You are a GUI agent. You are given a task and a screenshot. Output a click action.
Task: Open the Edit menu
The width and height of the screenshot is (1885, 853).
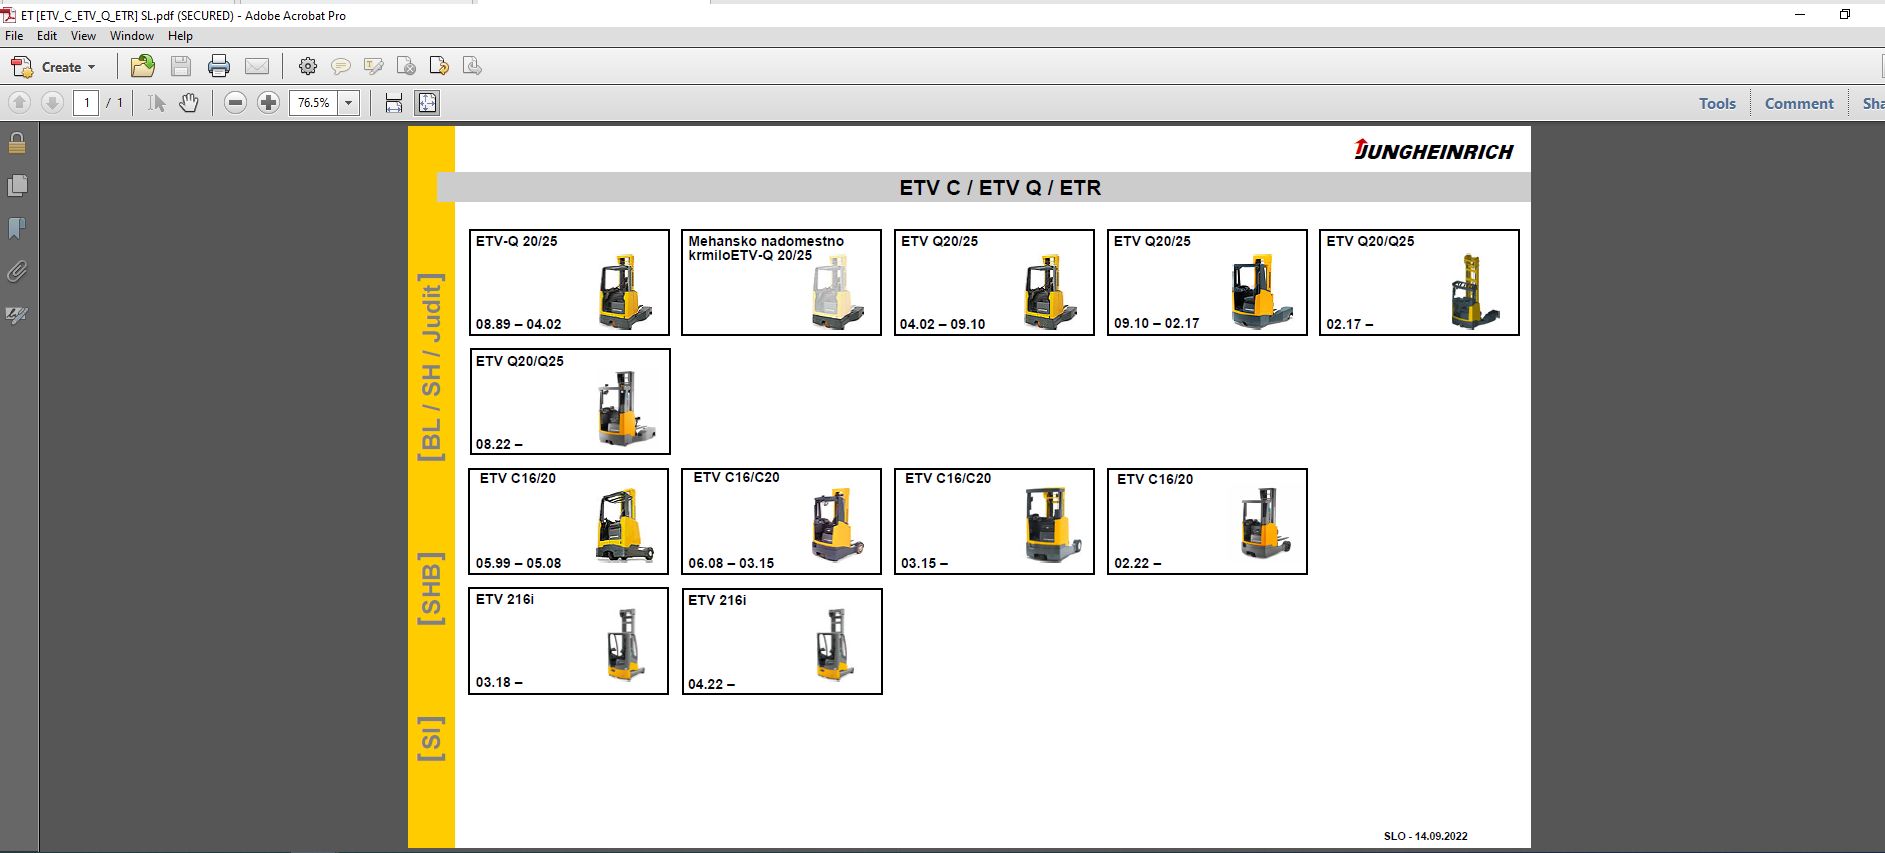(47, 36)
